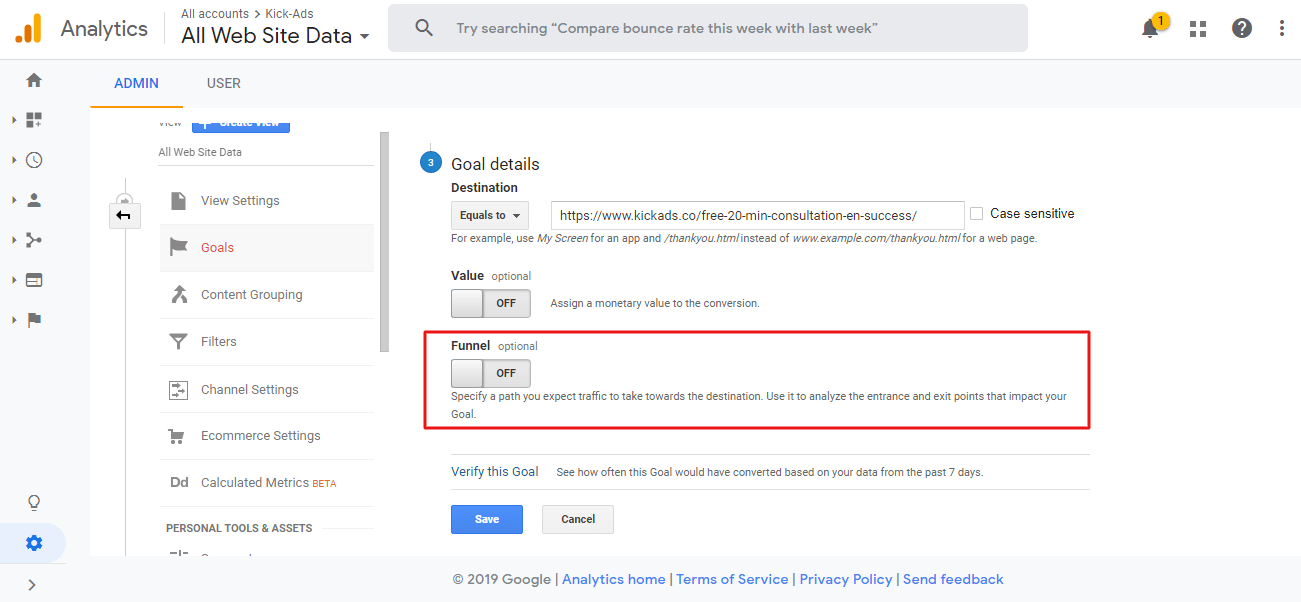1301x602 pixels.
Task: Expand the left navigation with bottom chevron
Action: click(x=32, y=585)
